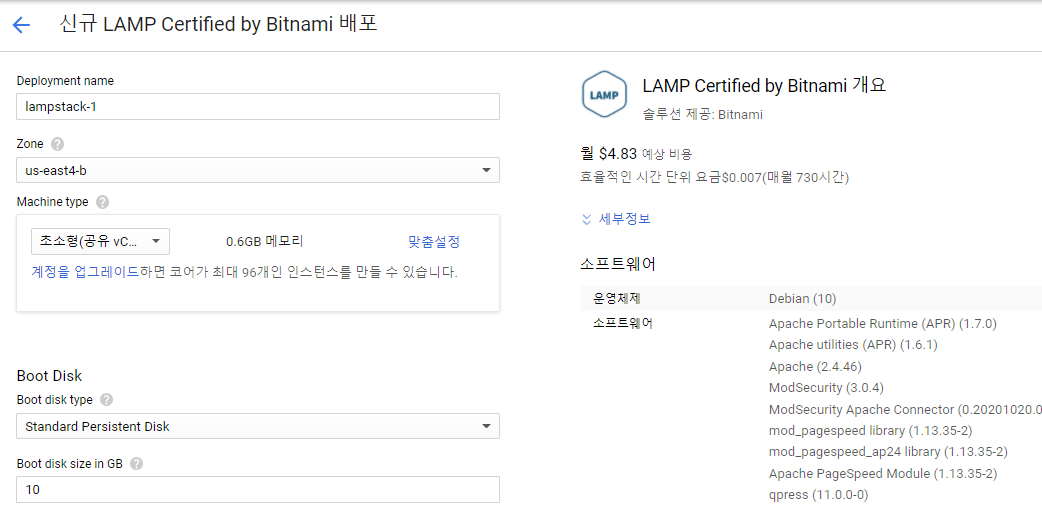The width and height of the screenshot is (1042, 509).
Task: Click the LAMP Certified by Bitnami 개요 heading
Action: (764, 86)
